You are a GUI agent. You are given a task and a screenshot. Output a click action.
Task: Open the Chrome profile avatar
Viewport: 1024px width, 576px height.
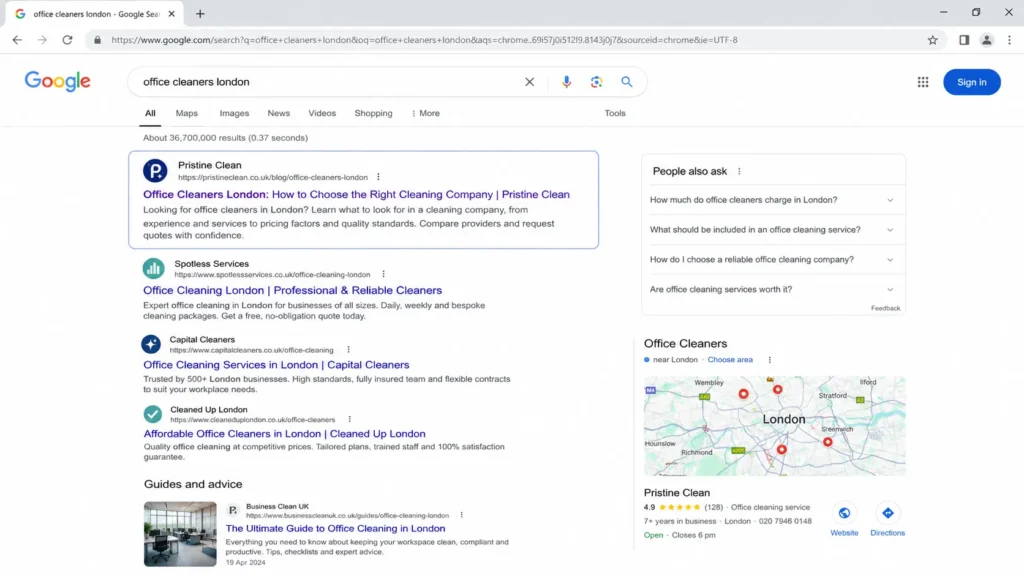point(987,40)
